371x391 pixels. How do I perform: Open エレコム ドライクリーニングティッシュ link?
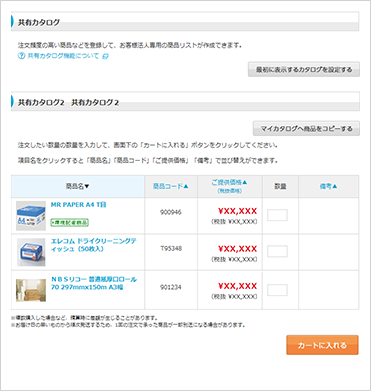tap(94, 245)
